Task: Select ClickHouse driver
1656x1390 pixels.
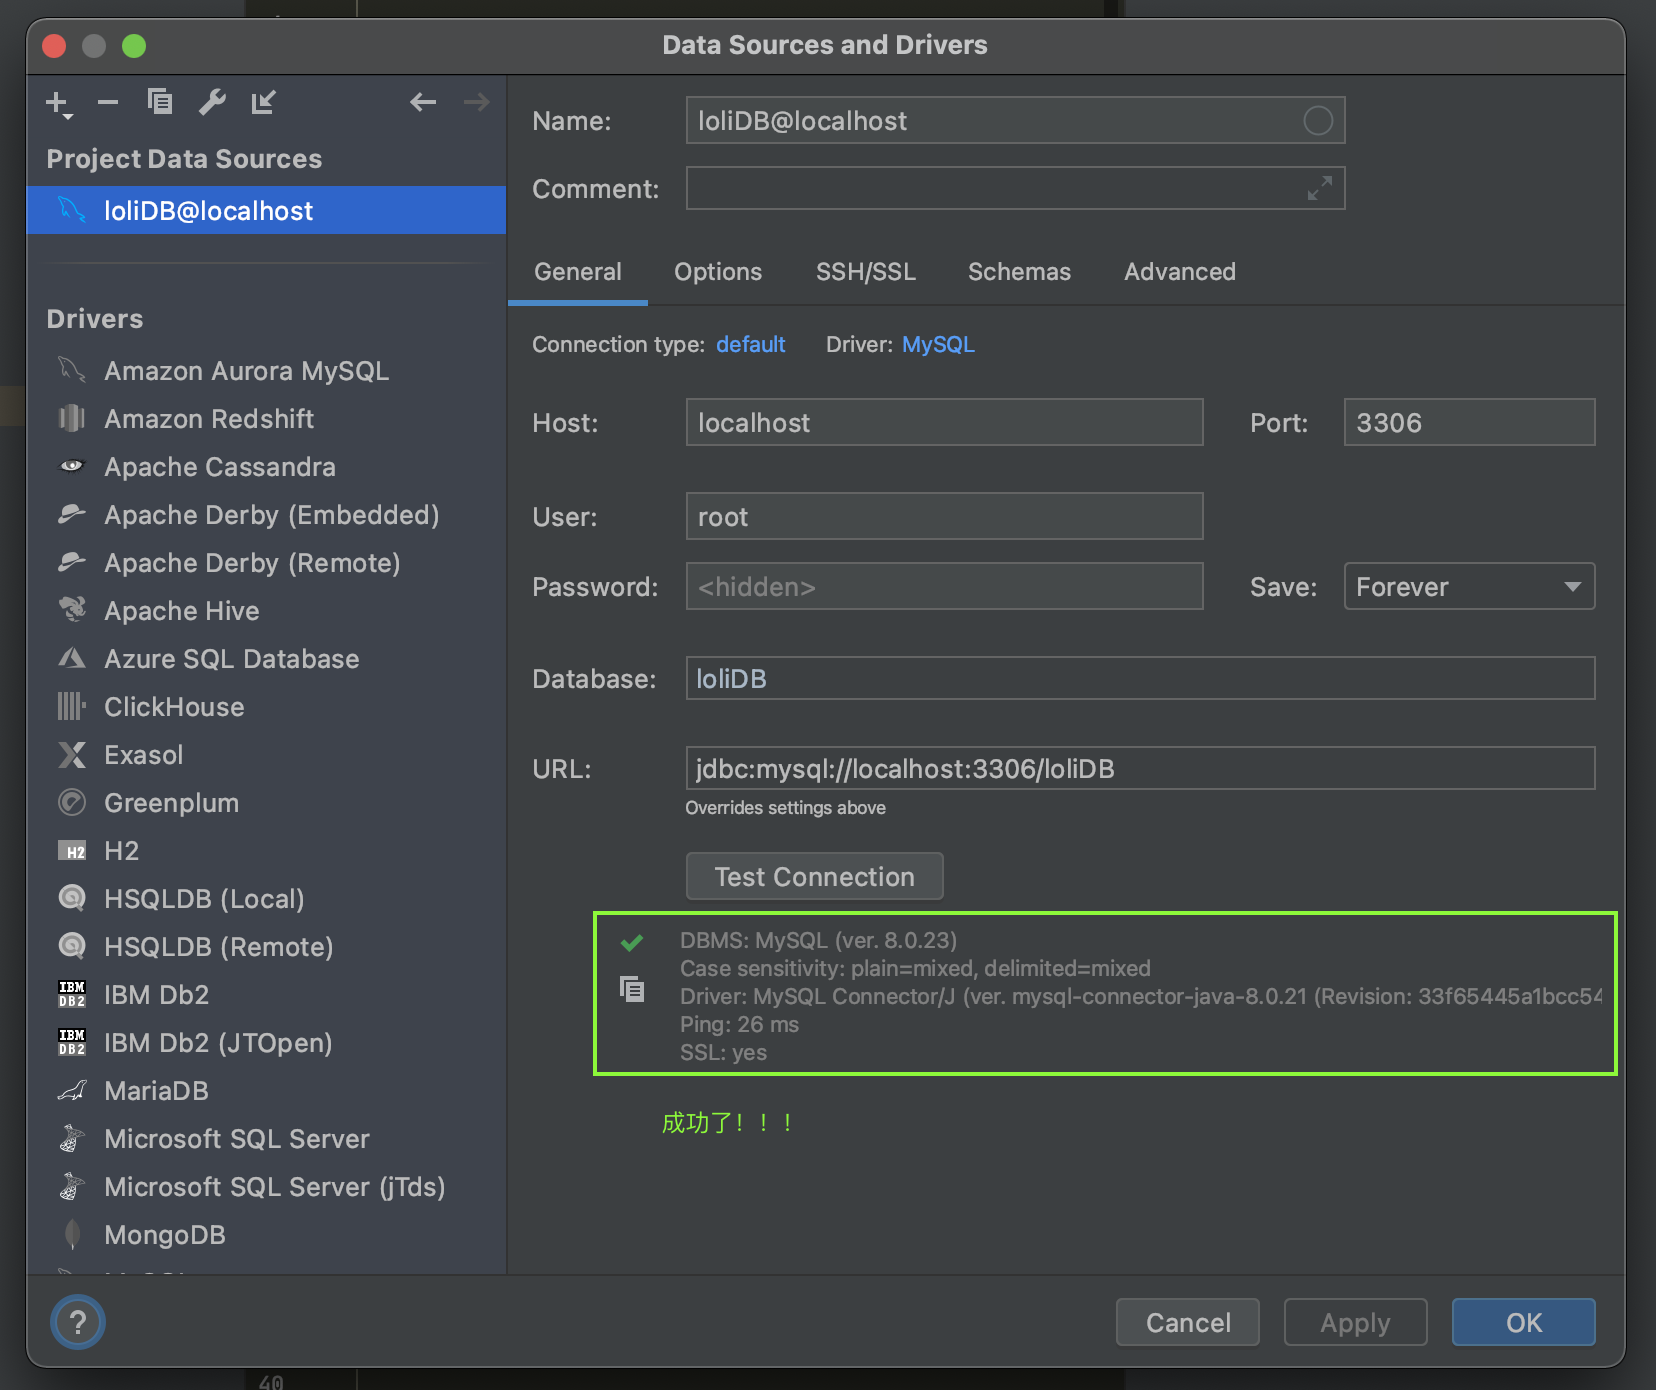Action: 266,707
